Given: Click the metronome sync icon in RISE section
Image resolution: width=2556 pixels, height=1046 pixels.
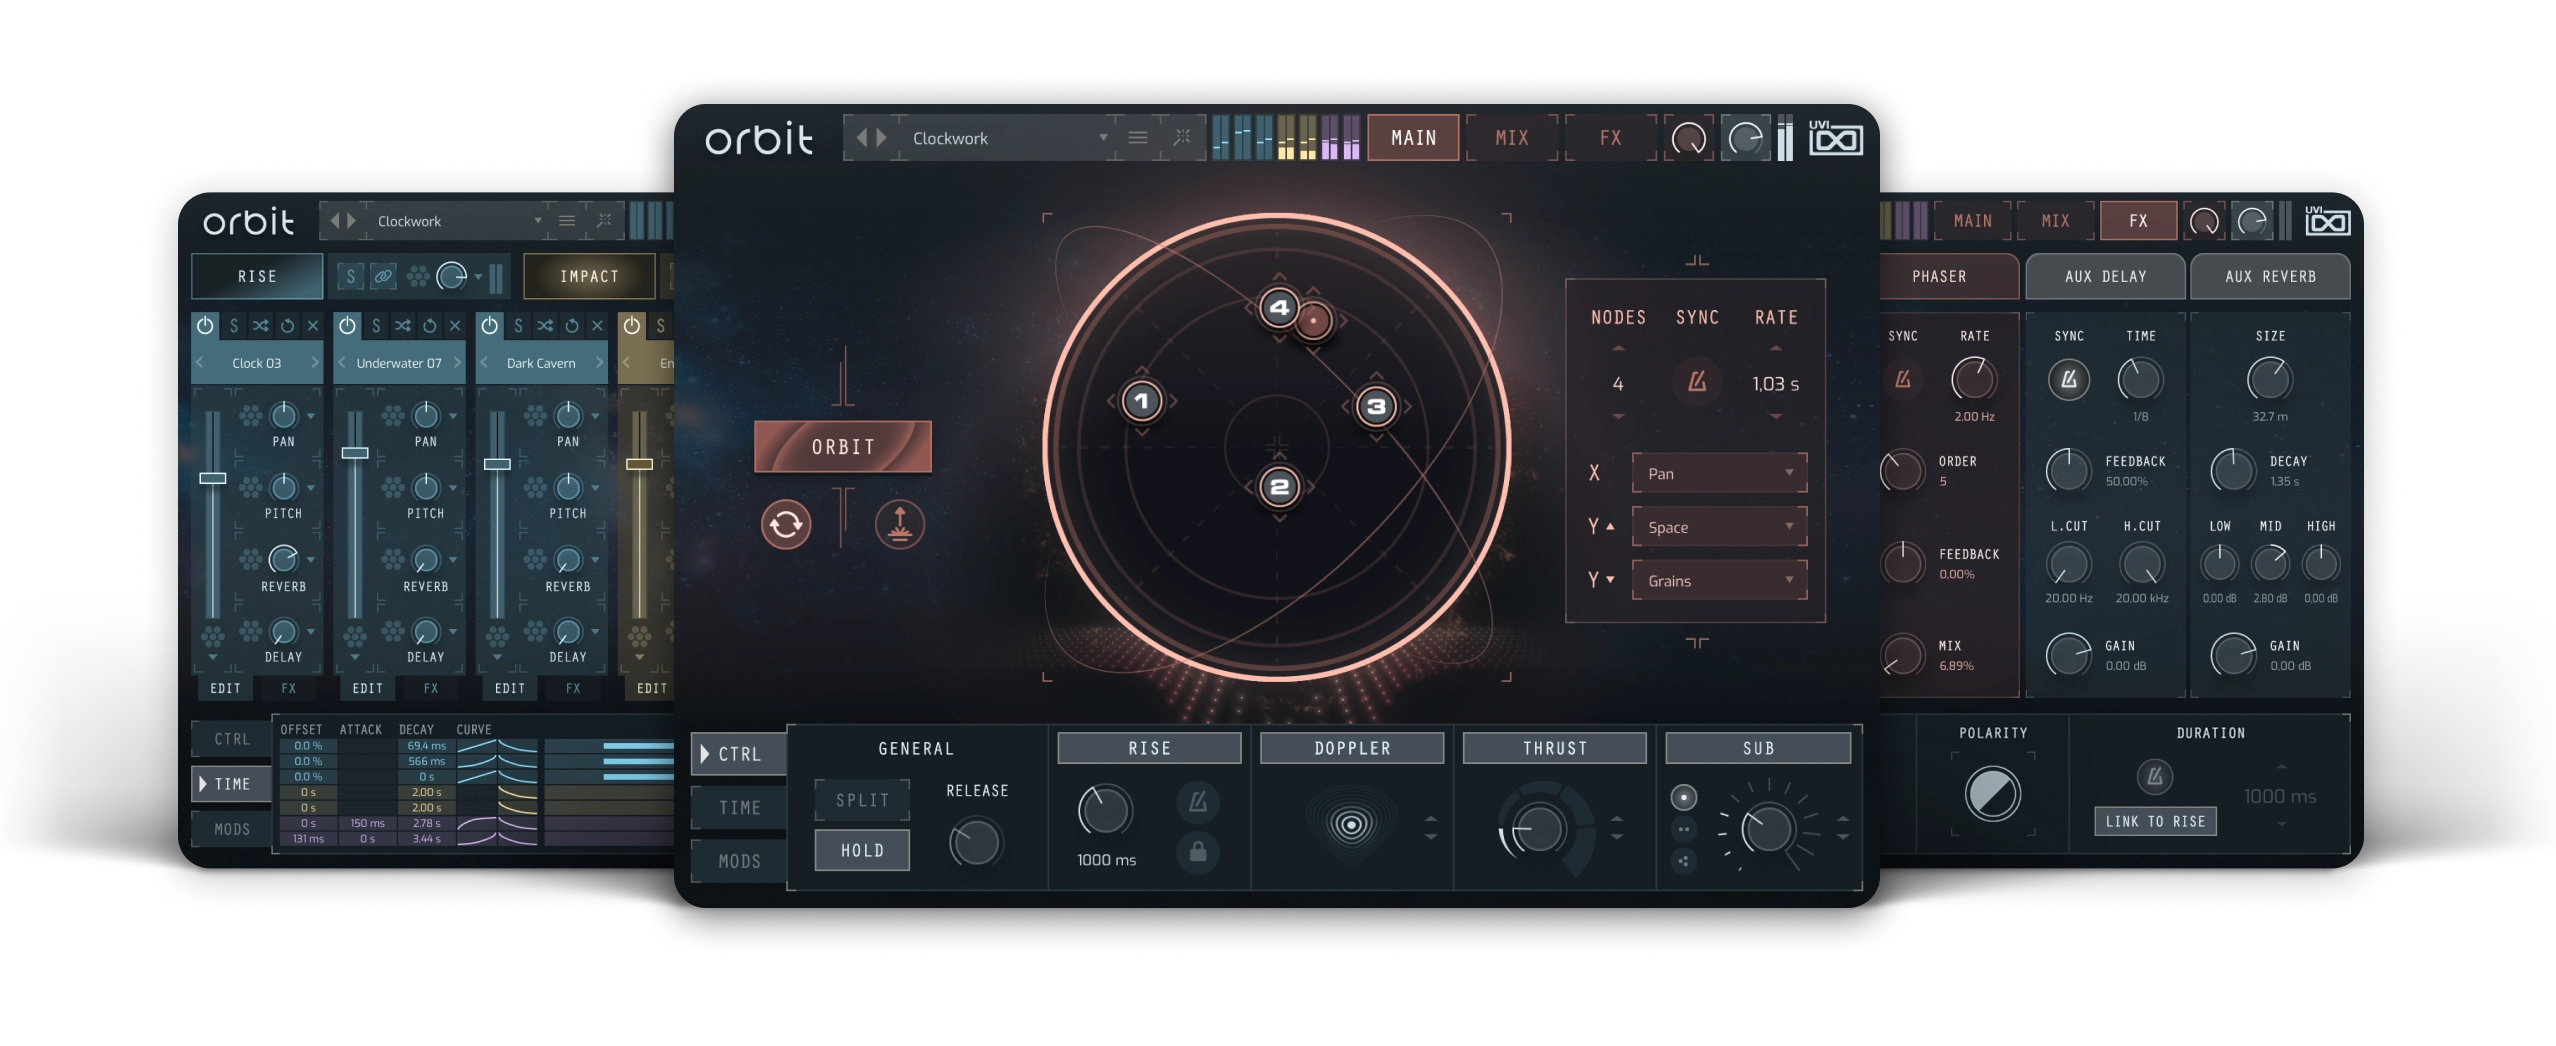Looking at the screenshot, I should 1197,801.
